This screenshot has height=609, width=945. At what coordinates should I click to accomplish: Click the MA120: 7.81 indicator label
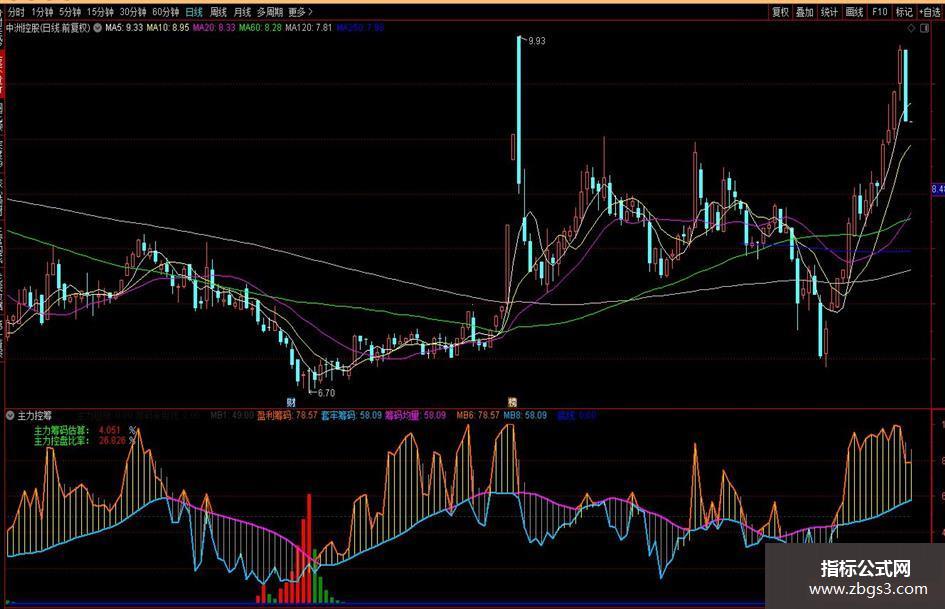309,28
